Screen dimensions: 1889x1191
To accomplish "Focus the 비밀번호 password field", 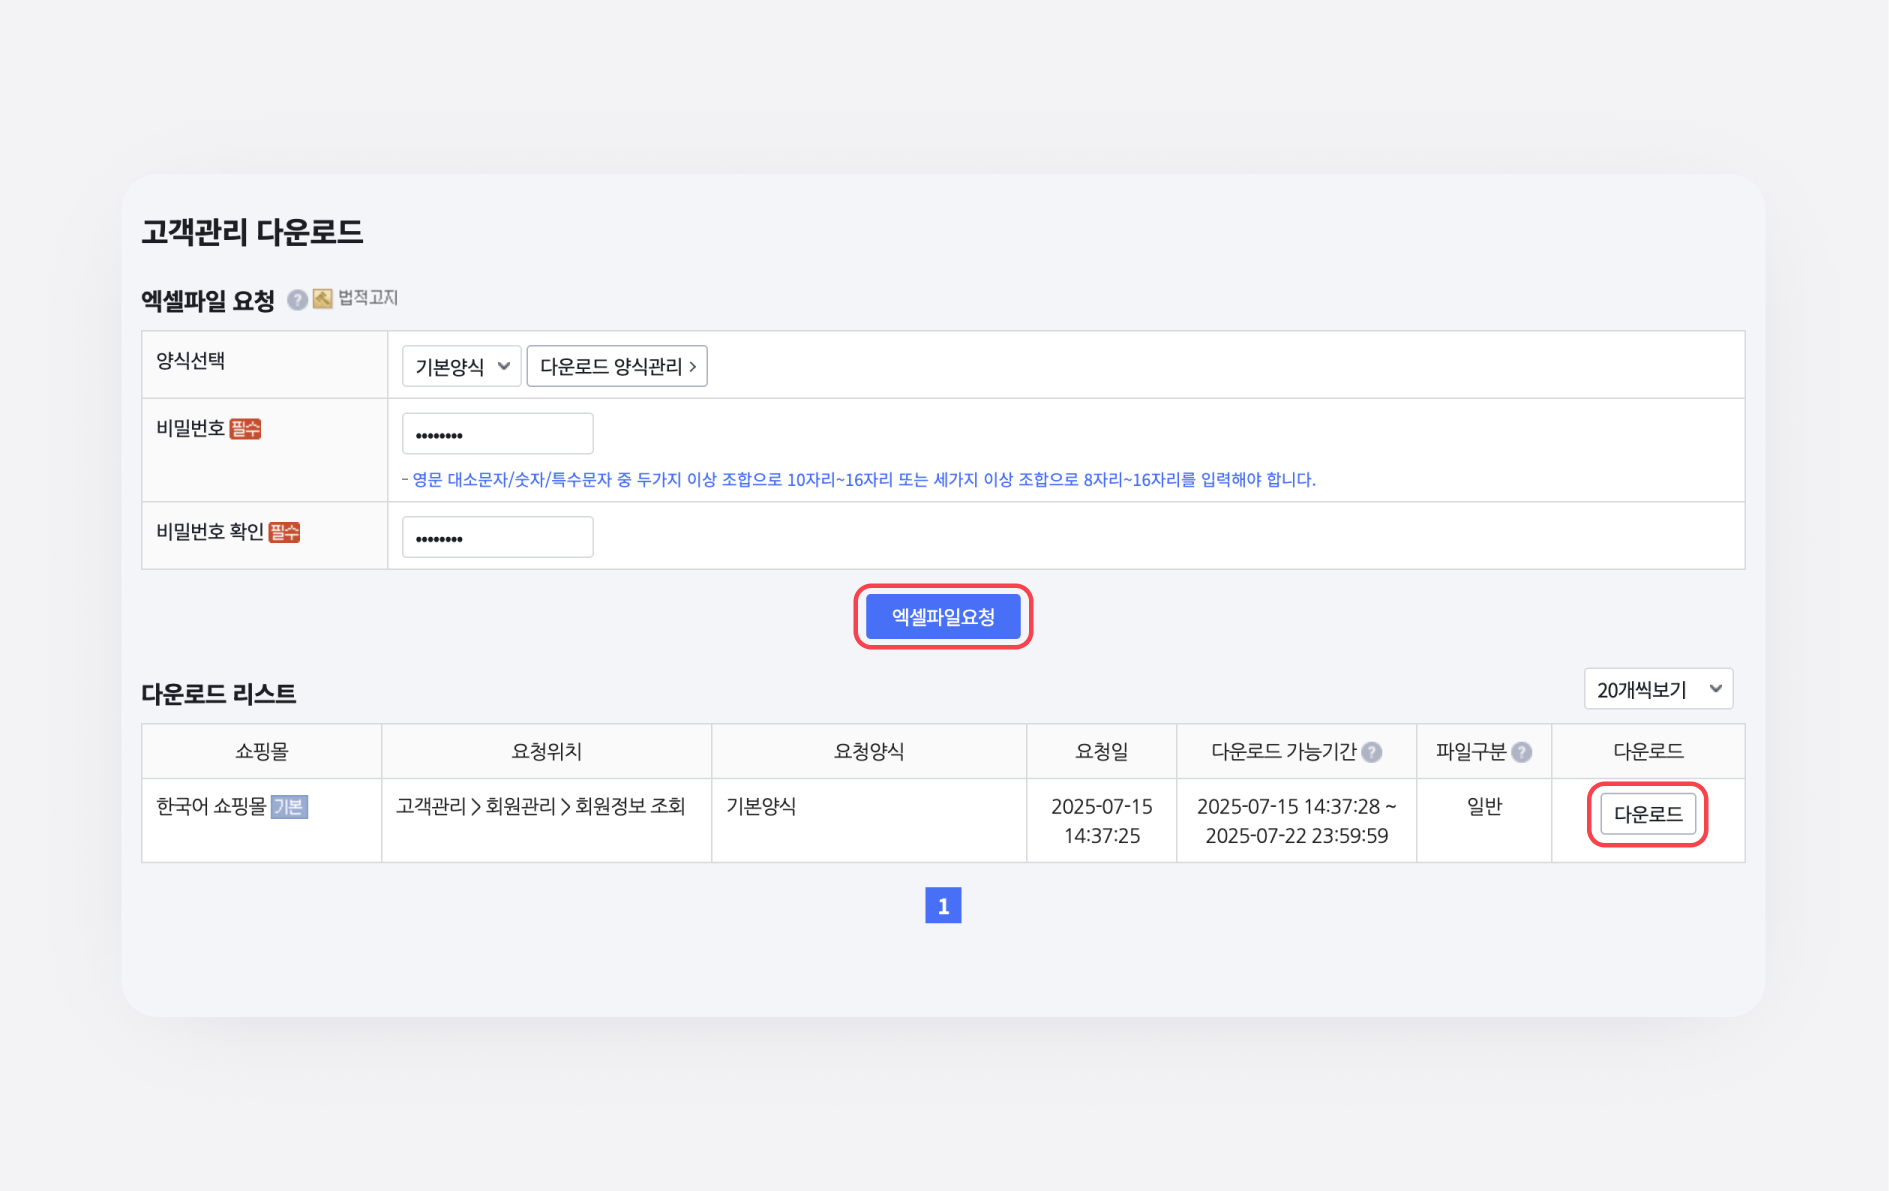I will [x=497, y=434].
